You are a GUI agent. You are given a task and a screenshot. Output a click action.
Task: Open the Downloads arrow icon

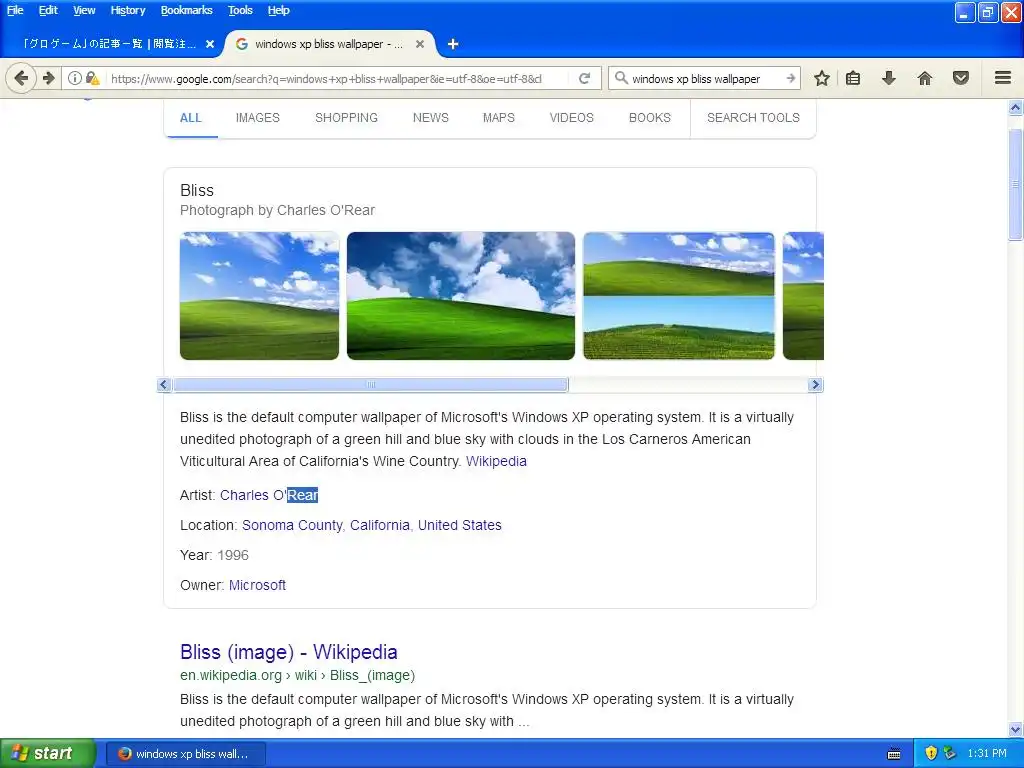coord(888,78)
